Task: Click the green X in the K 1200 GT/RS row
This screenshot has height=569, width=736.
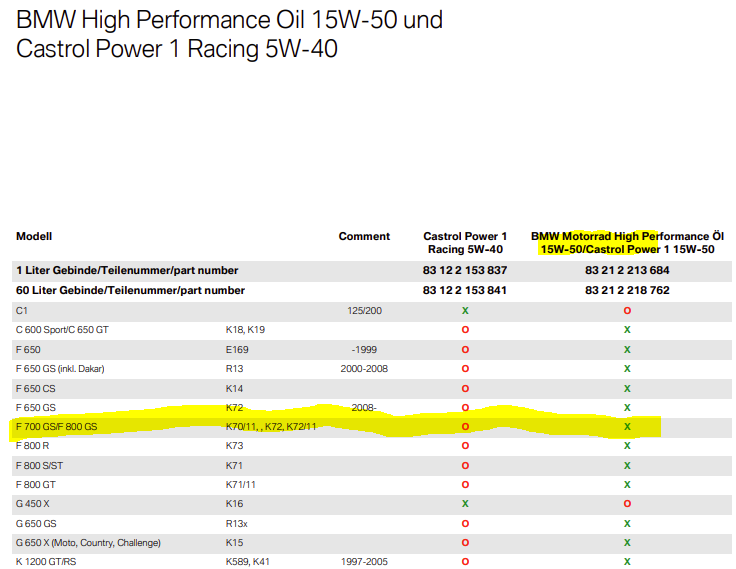Action: pos(627,561)
